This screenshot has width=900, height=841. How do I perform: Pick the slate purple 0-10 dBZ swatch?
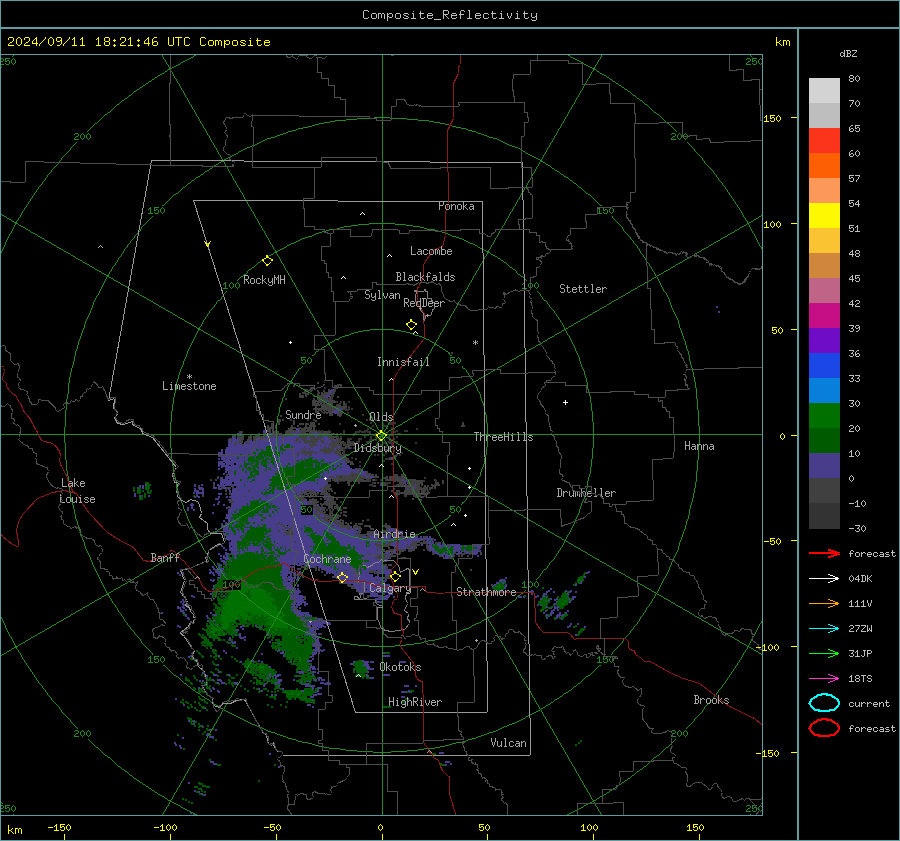click(824, 466)
